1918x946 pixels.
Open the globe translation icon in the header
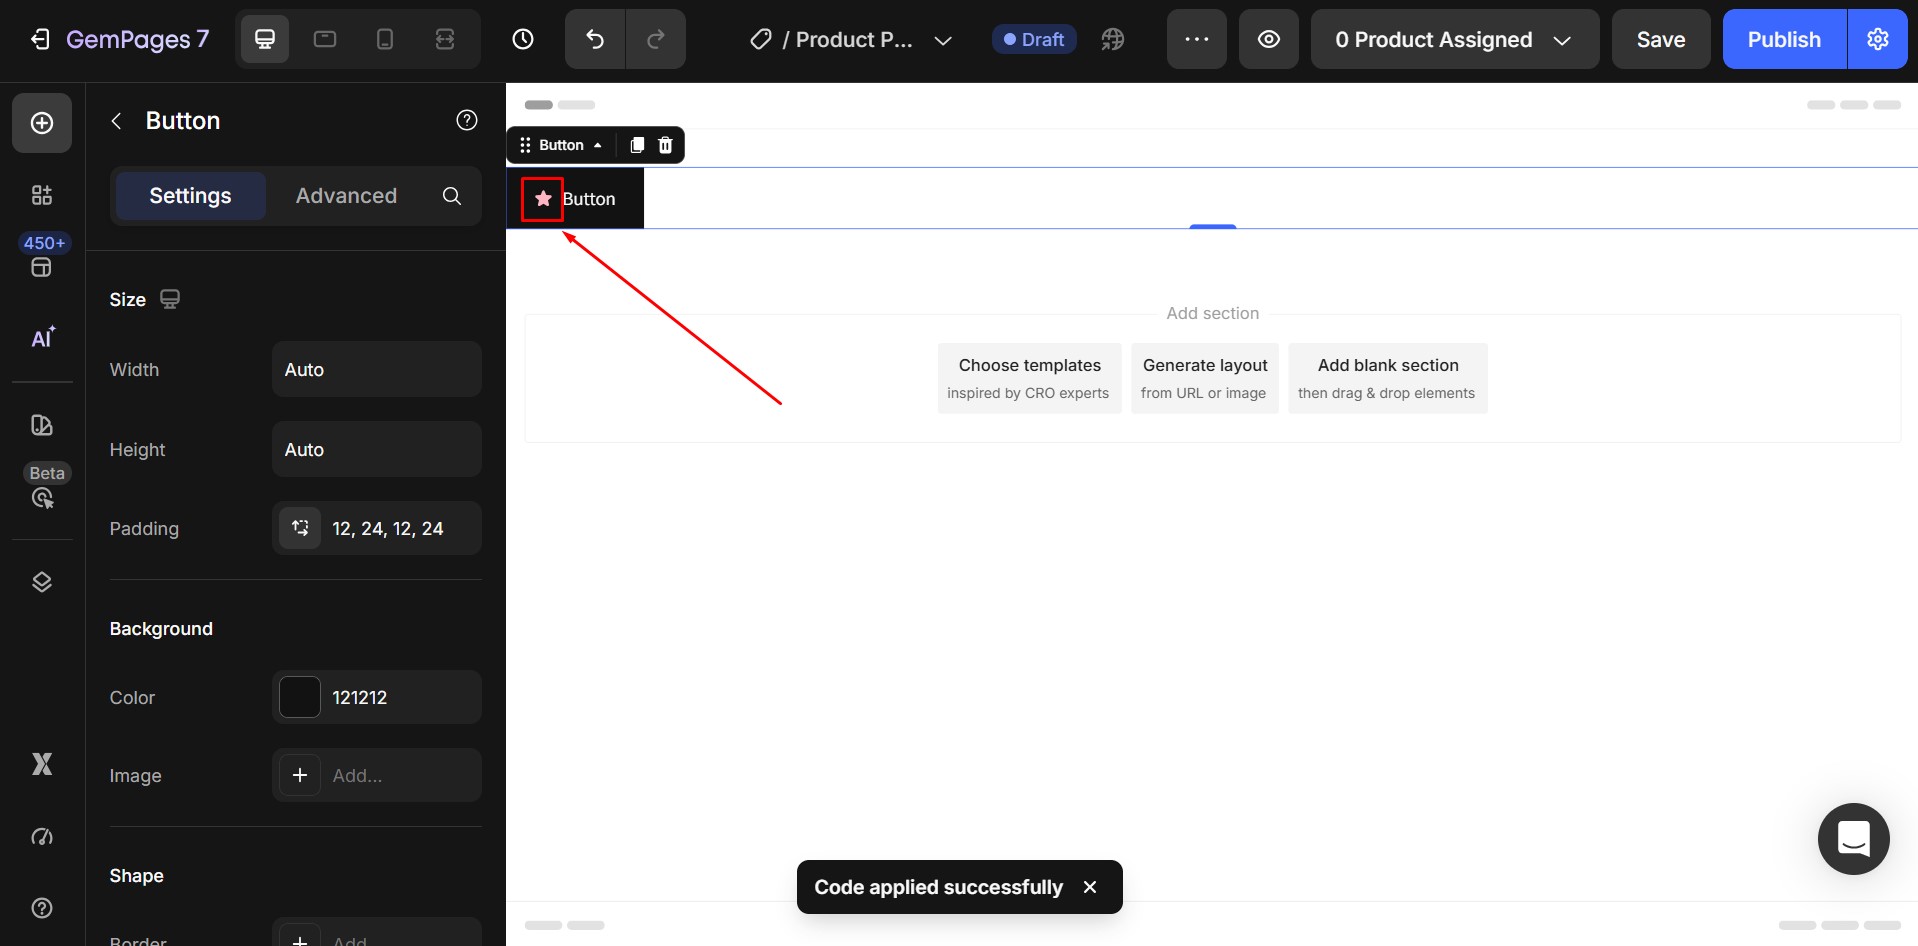1112,39
